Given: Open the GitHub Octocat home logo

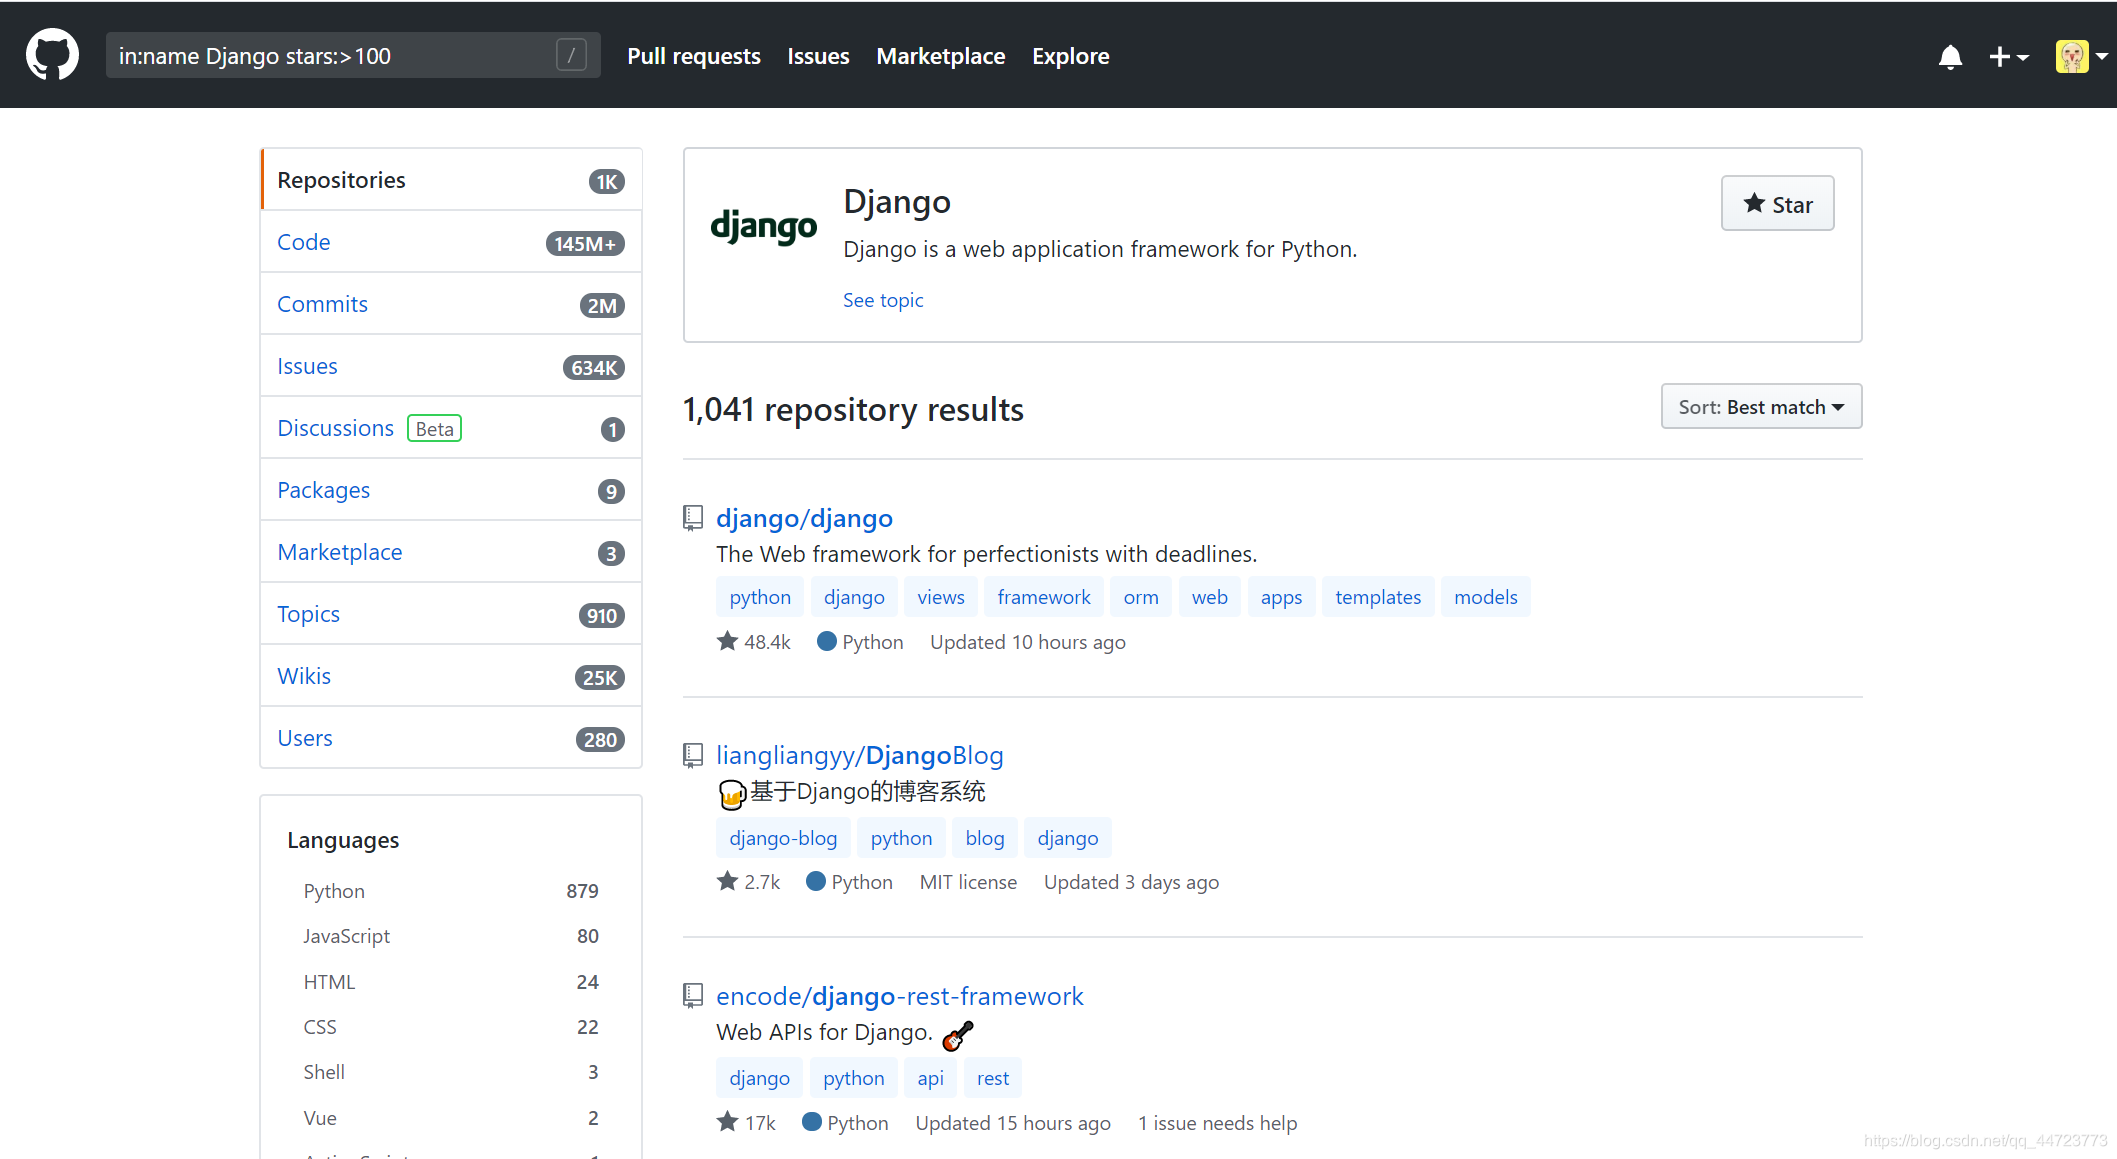Looking at the screenshot, I should pos(52,55).
